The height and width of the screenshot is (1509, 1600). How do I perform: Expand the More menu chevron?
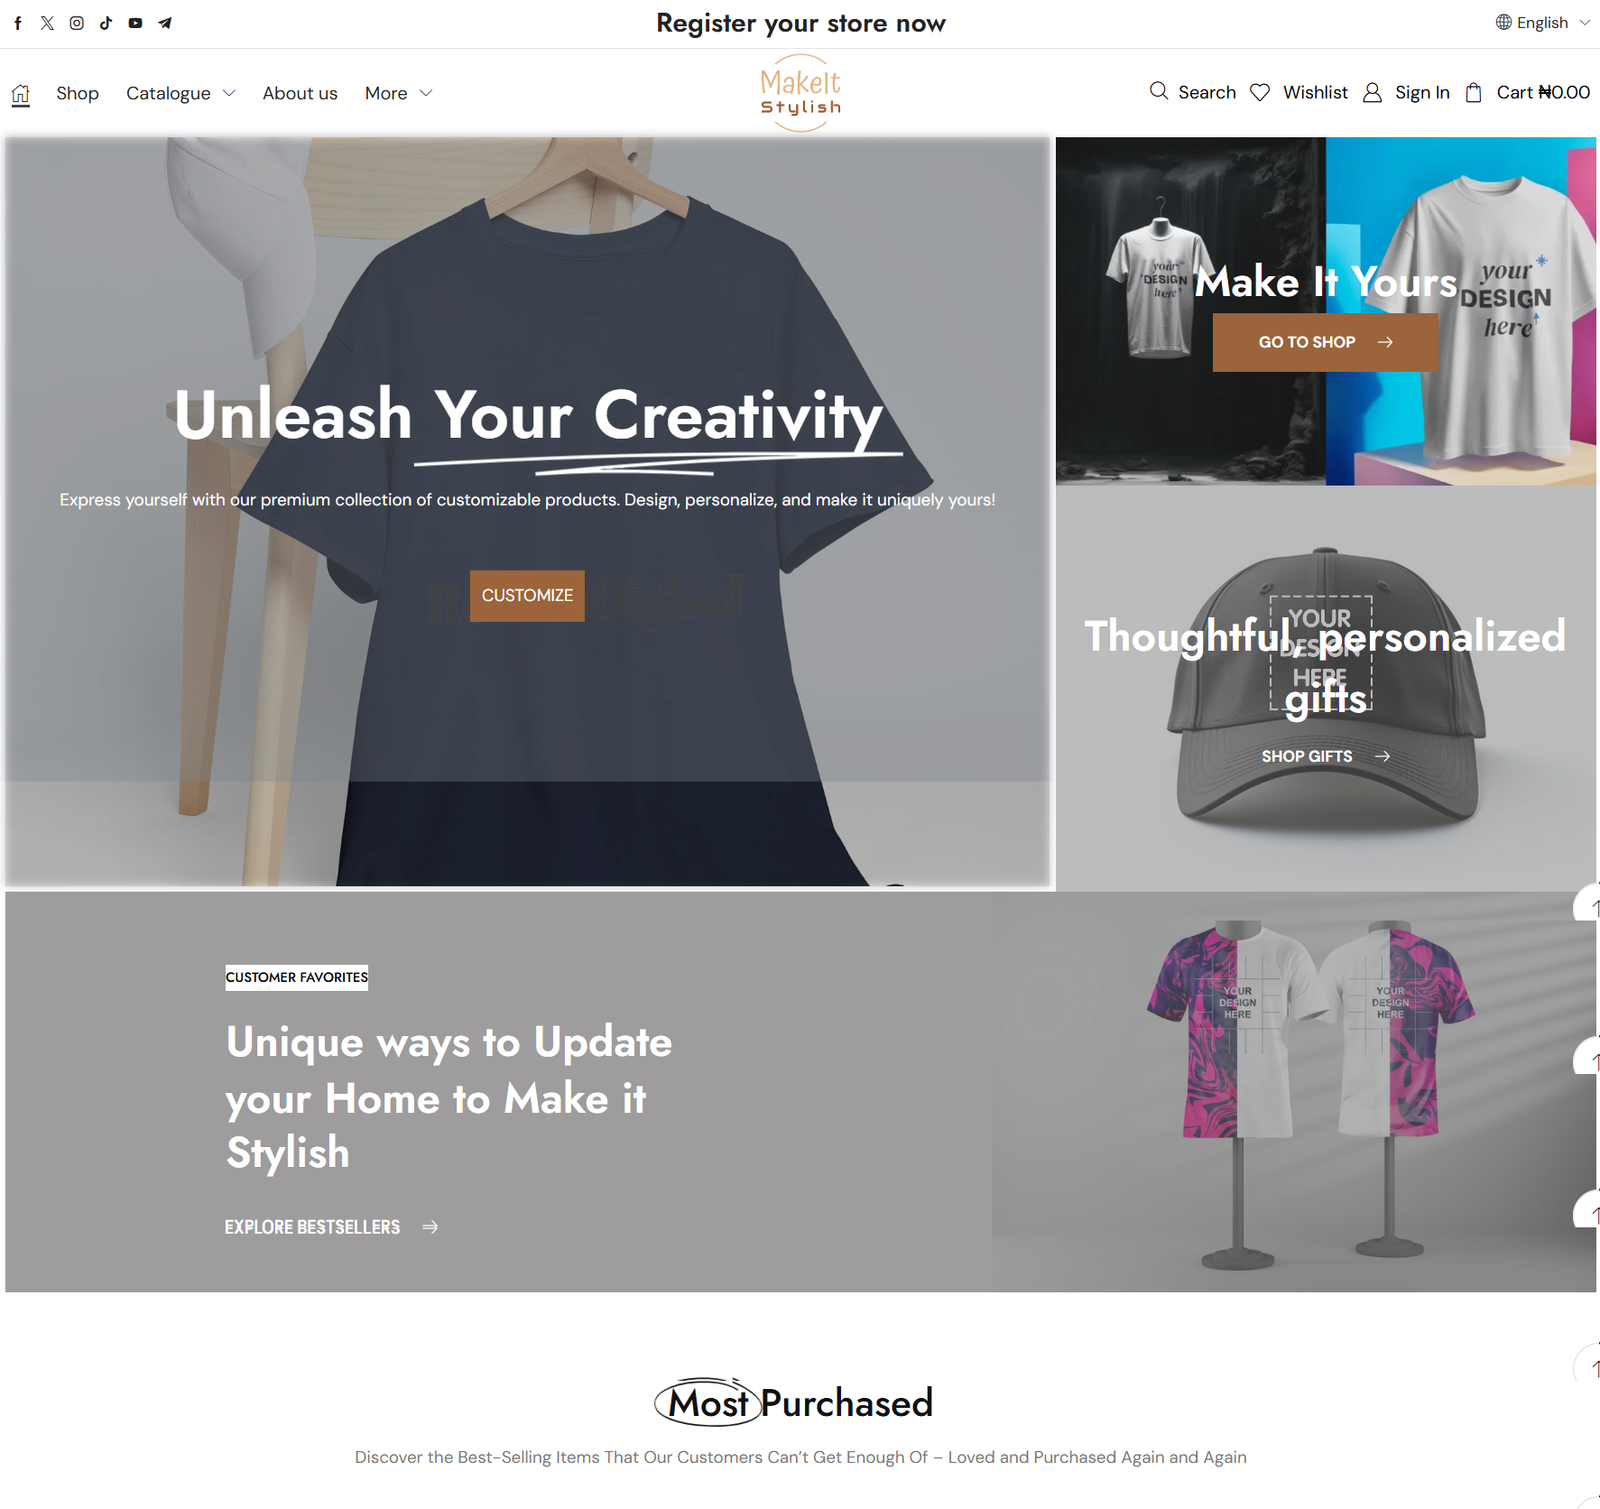click(426, 93)
